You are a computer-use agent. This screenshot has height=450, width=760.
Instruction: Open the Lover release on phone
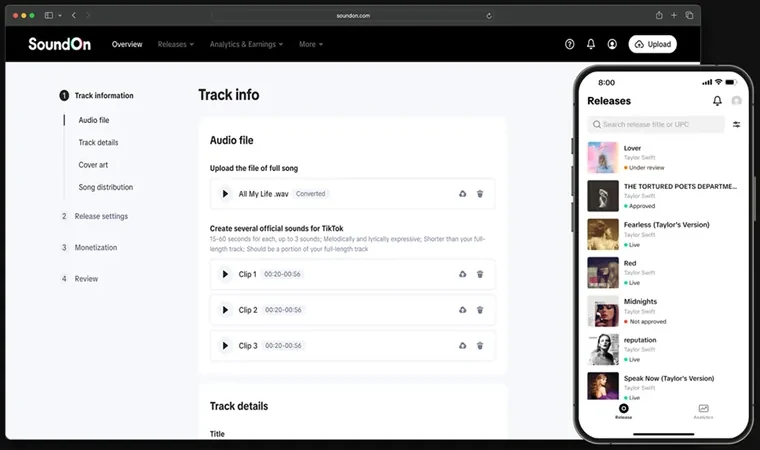click(x=664, y=158)
